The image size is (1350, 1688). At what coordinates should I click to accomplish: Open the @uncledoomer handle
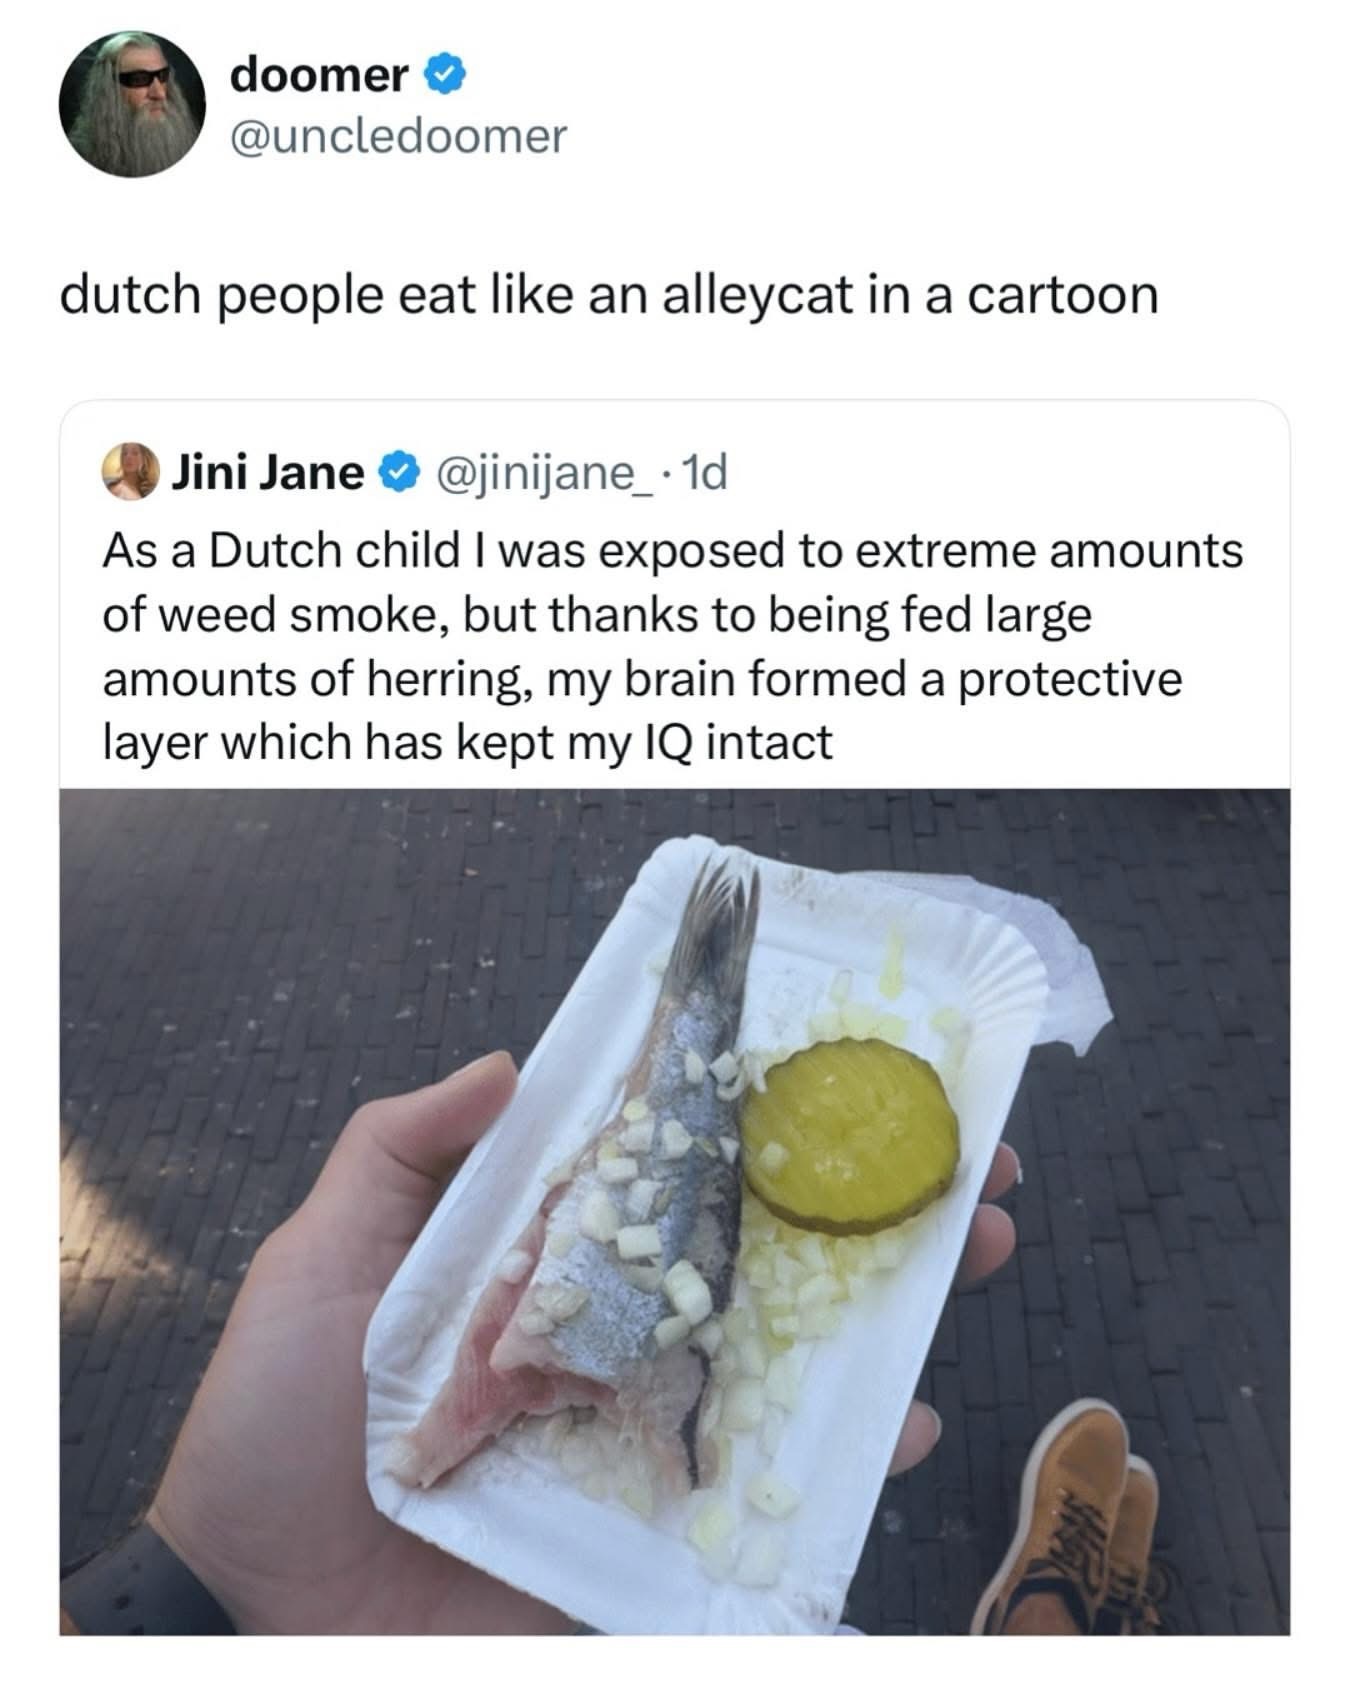tap(398, 137)
